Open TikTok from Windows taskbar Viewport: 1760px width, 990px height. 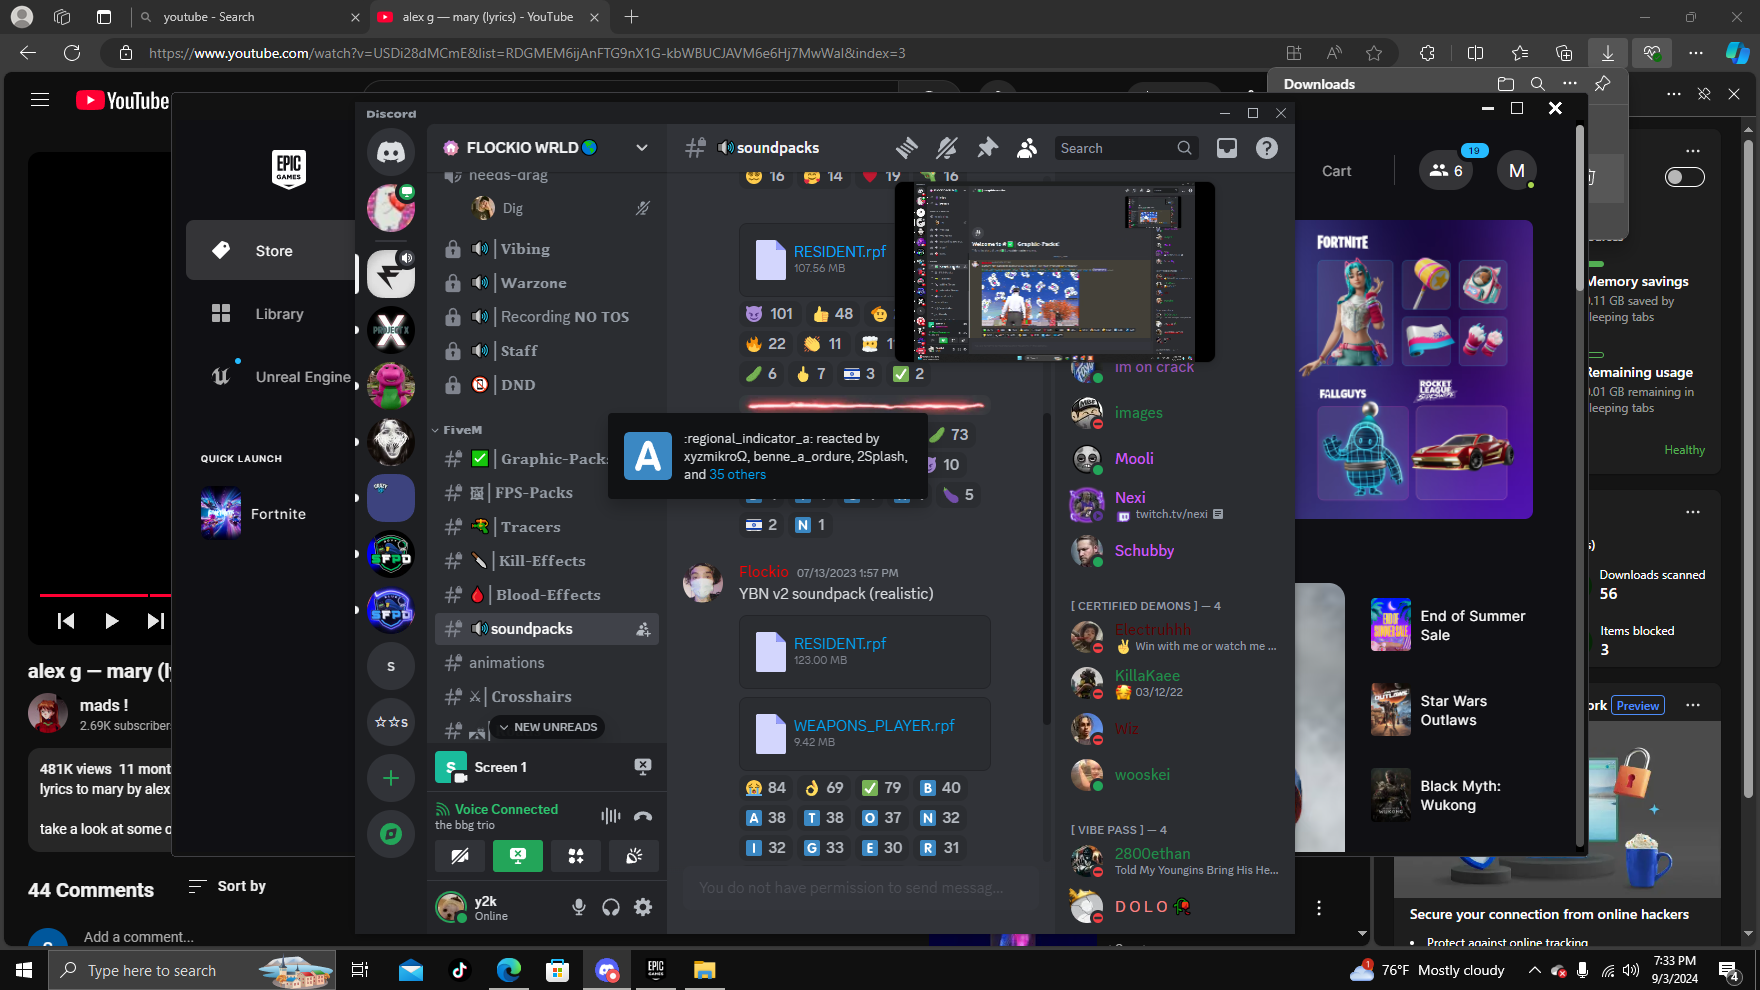click(459, 970)
